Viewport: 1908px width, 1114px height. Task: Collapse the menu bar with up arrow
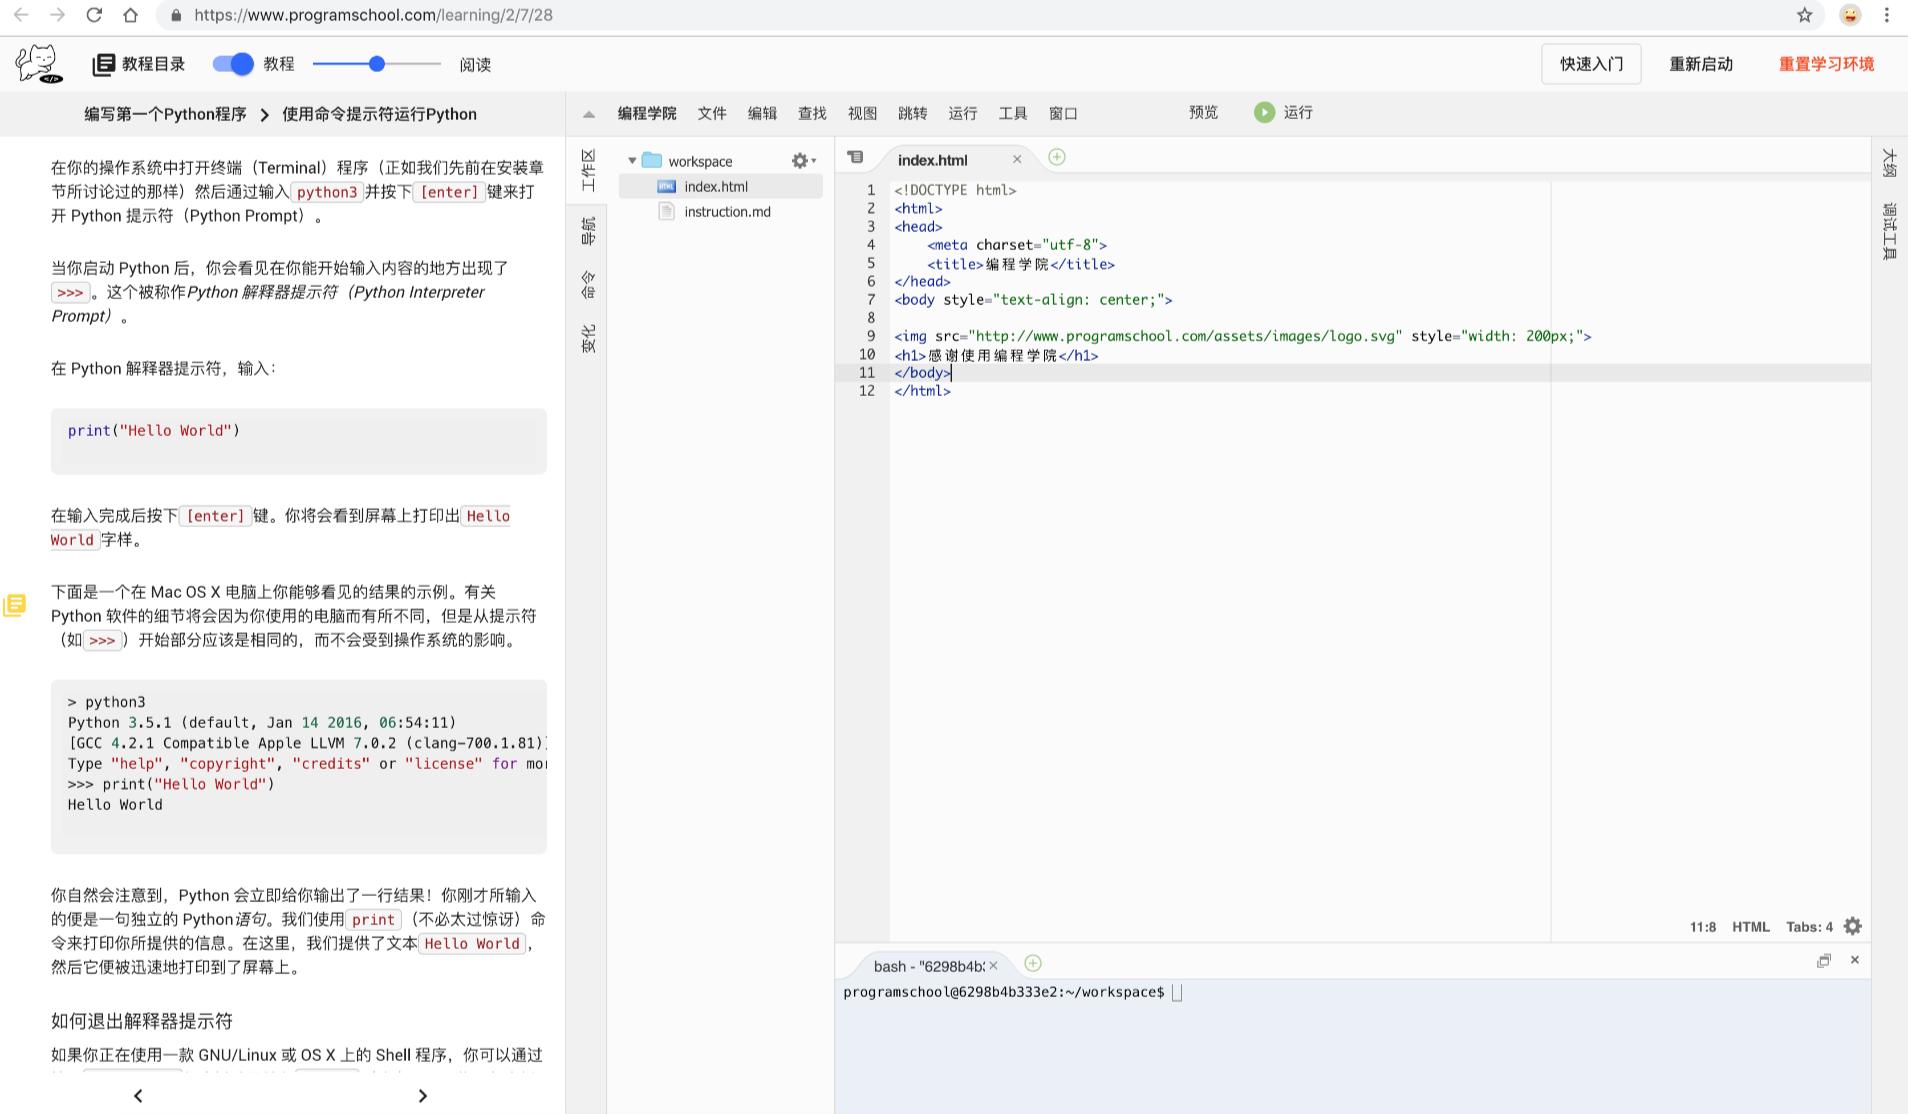pos(589,114)
